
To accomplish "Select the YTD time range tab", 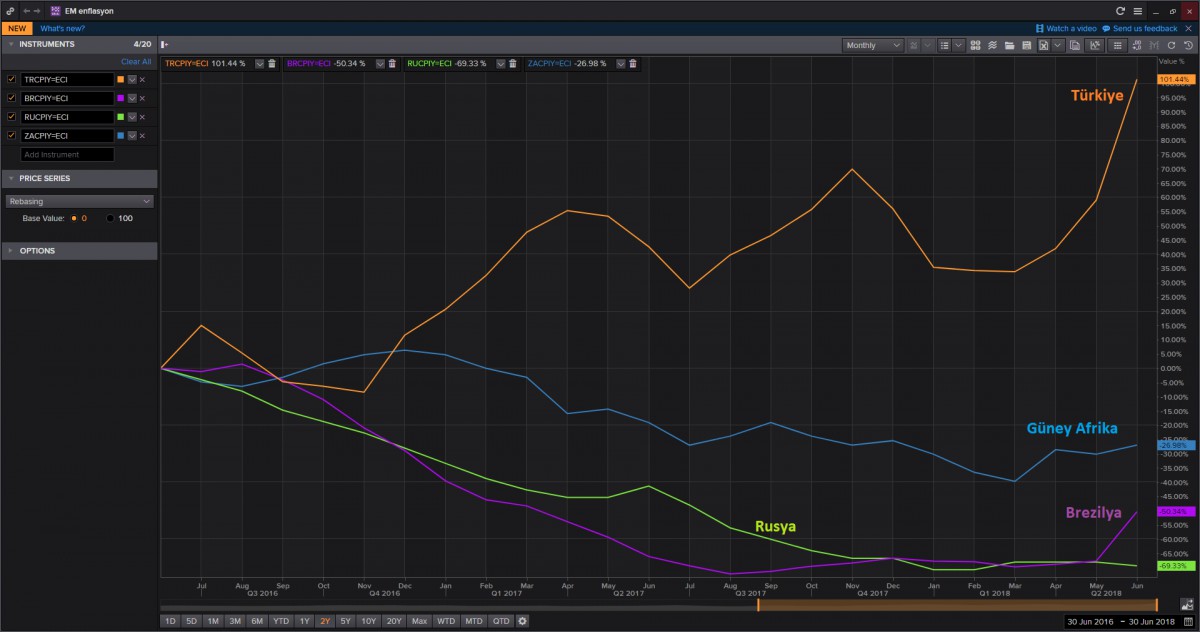I will (281, 621).
